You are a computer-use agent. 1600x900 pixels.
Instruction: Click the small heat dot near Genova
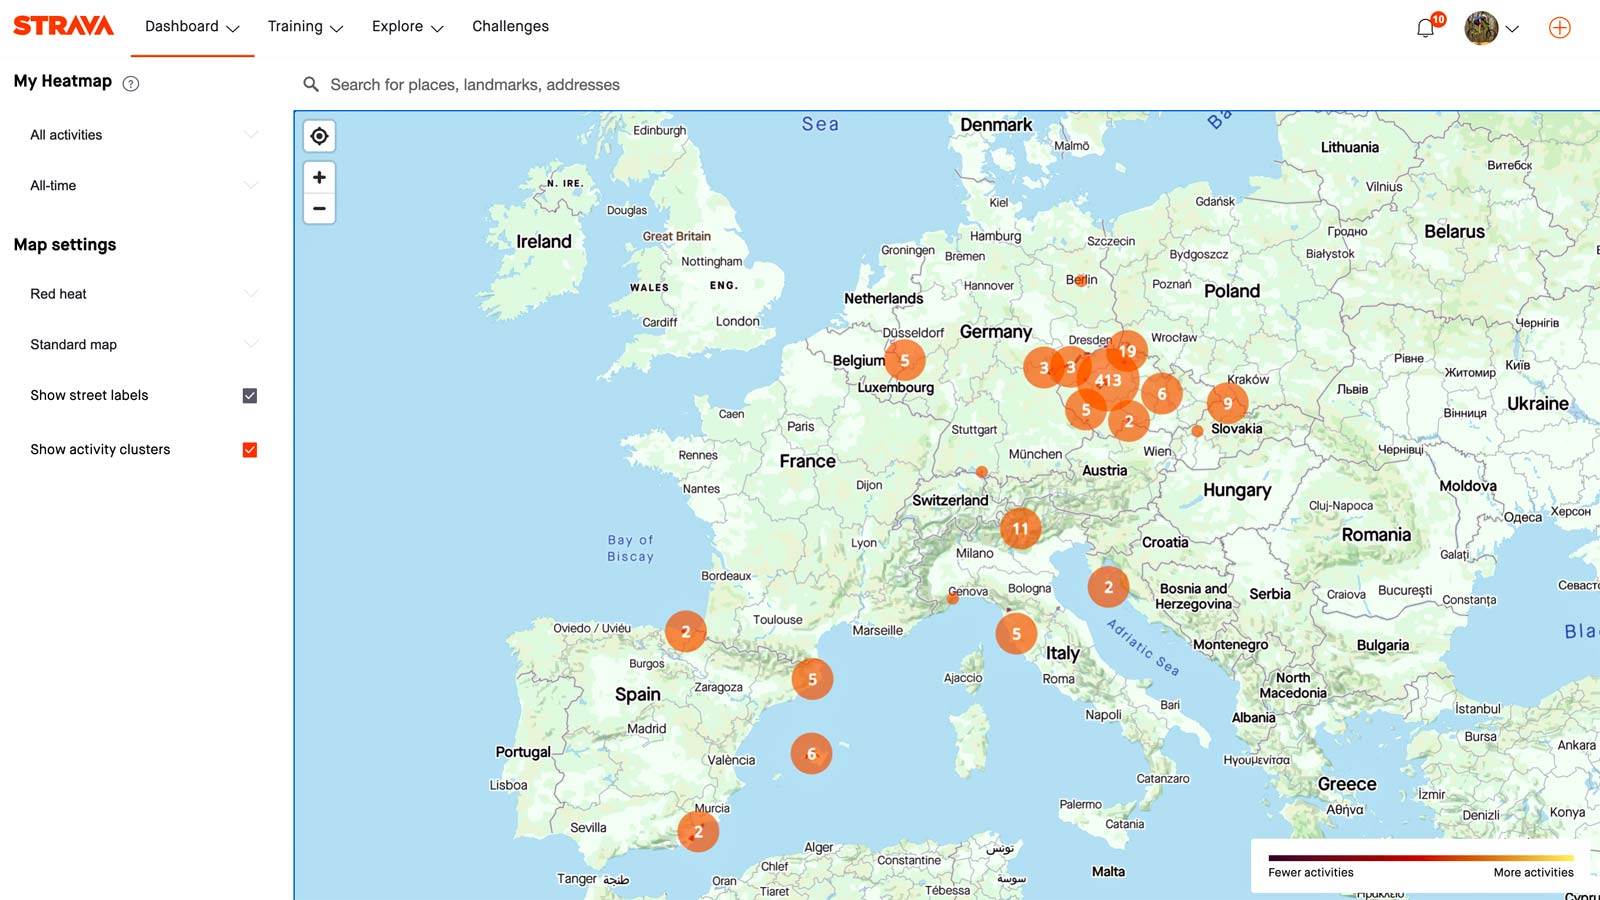point(953,598)
